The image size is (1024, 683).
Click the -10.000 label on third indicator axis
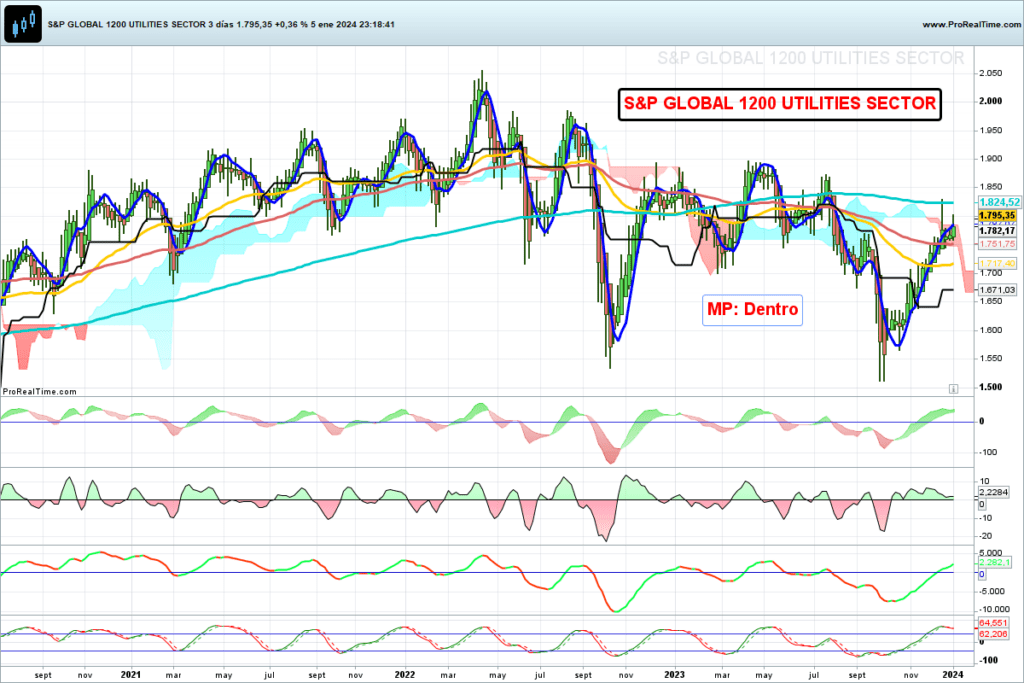[995, 609]
